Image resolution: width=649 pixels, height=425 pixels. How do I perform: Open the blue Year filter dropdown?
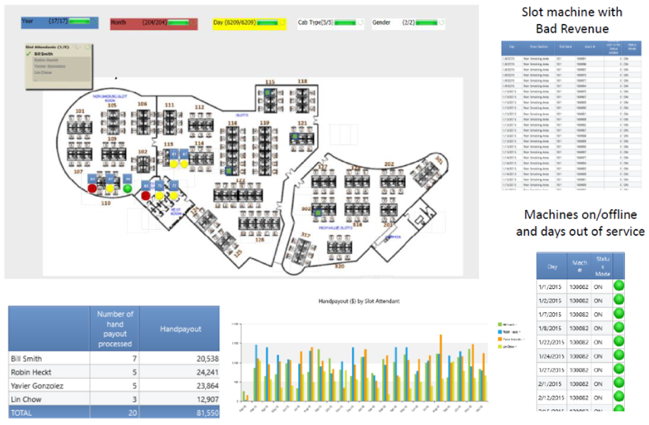(60, 22)
